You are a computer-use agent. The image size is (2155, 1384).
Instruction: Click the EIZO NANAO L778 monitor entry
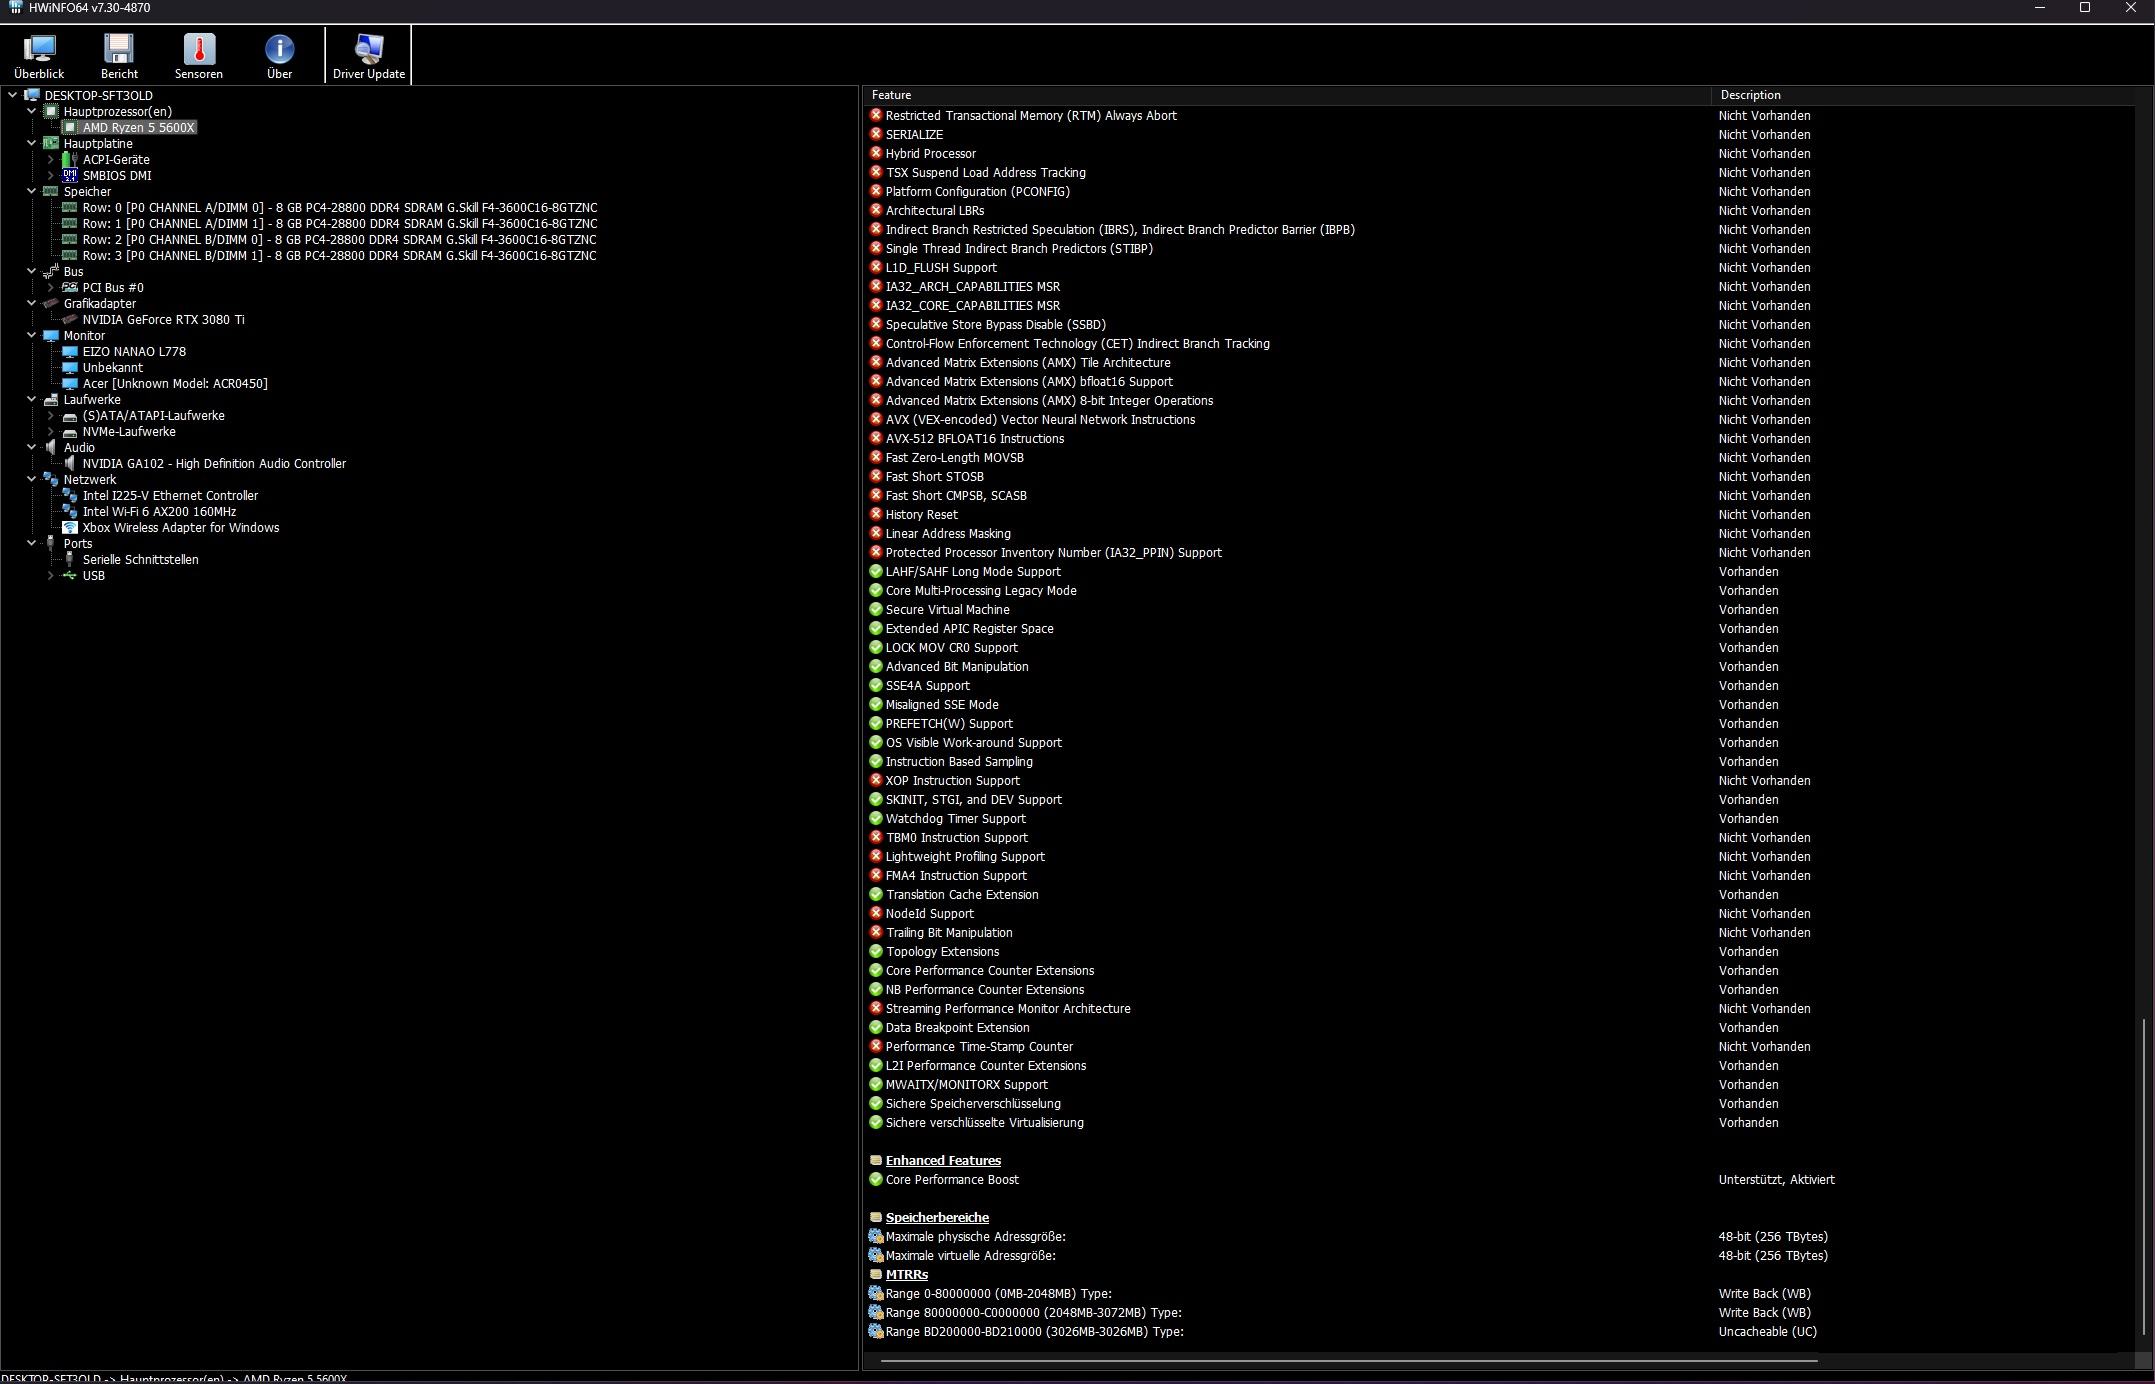click(134, 352)
